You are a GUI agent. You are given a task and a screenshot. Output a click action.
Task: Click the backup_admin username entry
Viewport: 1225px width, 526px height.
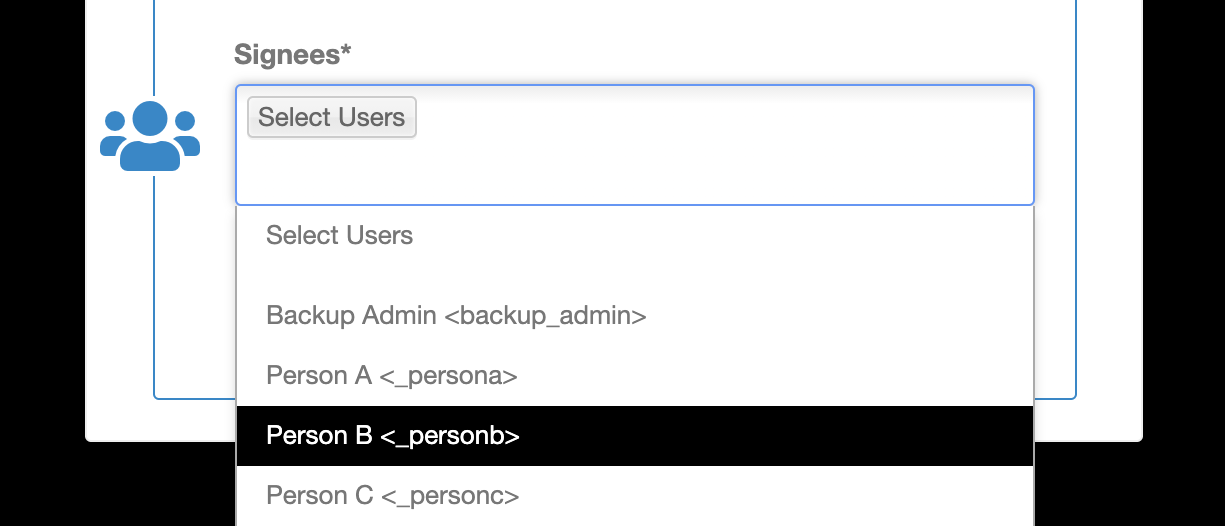pos(545,316)
